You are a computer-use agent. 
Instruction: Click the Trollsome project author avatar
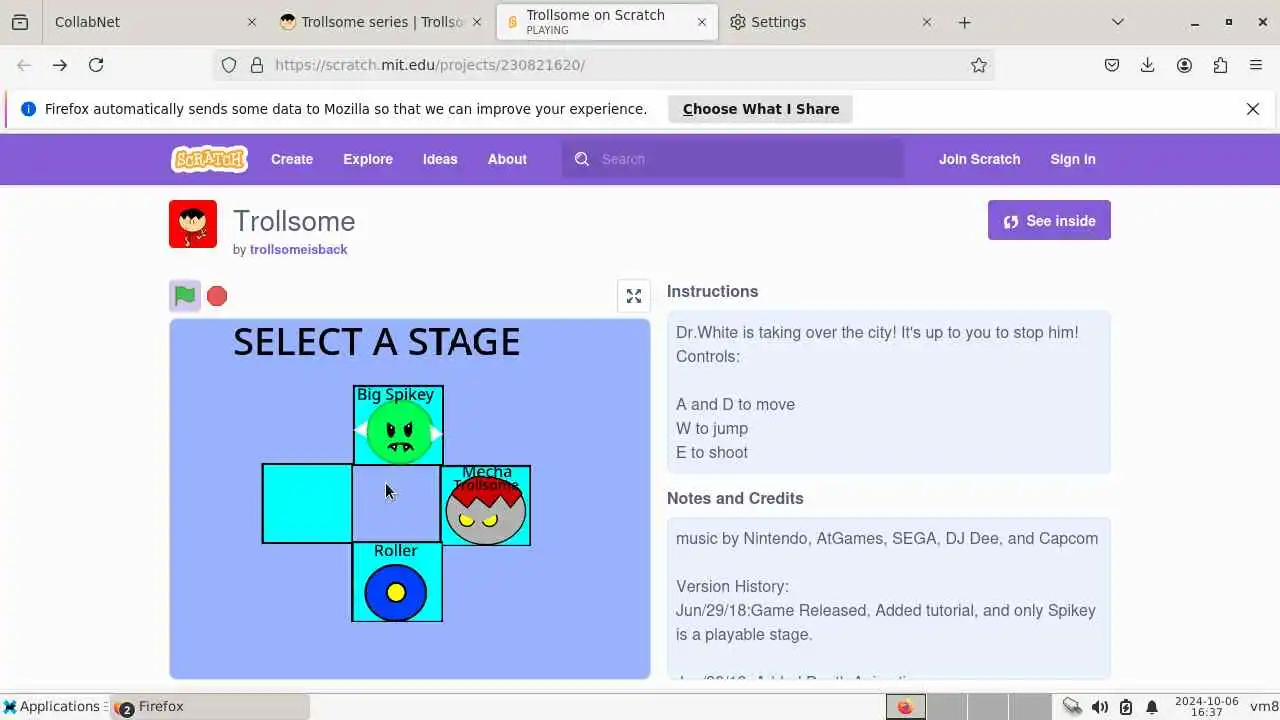click(193, 224)
